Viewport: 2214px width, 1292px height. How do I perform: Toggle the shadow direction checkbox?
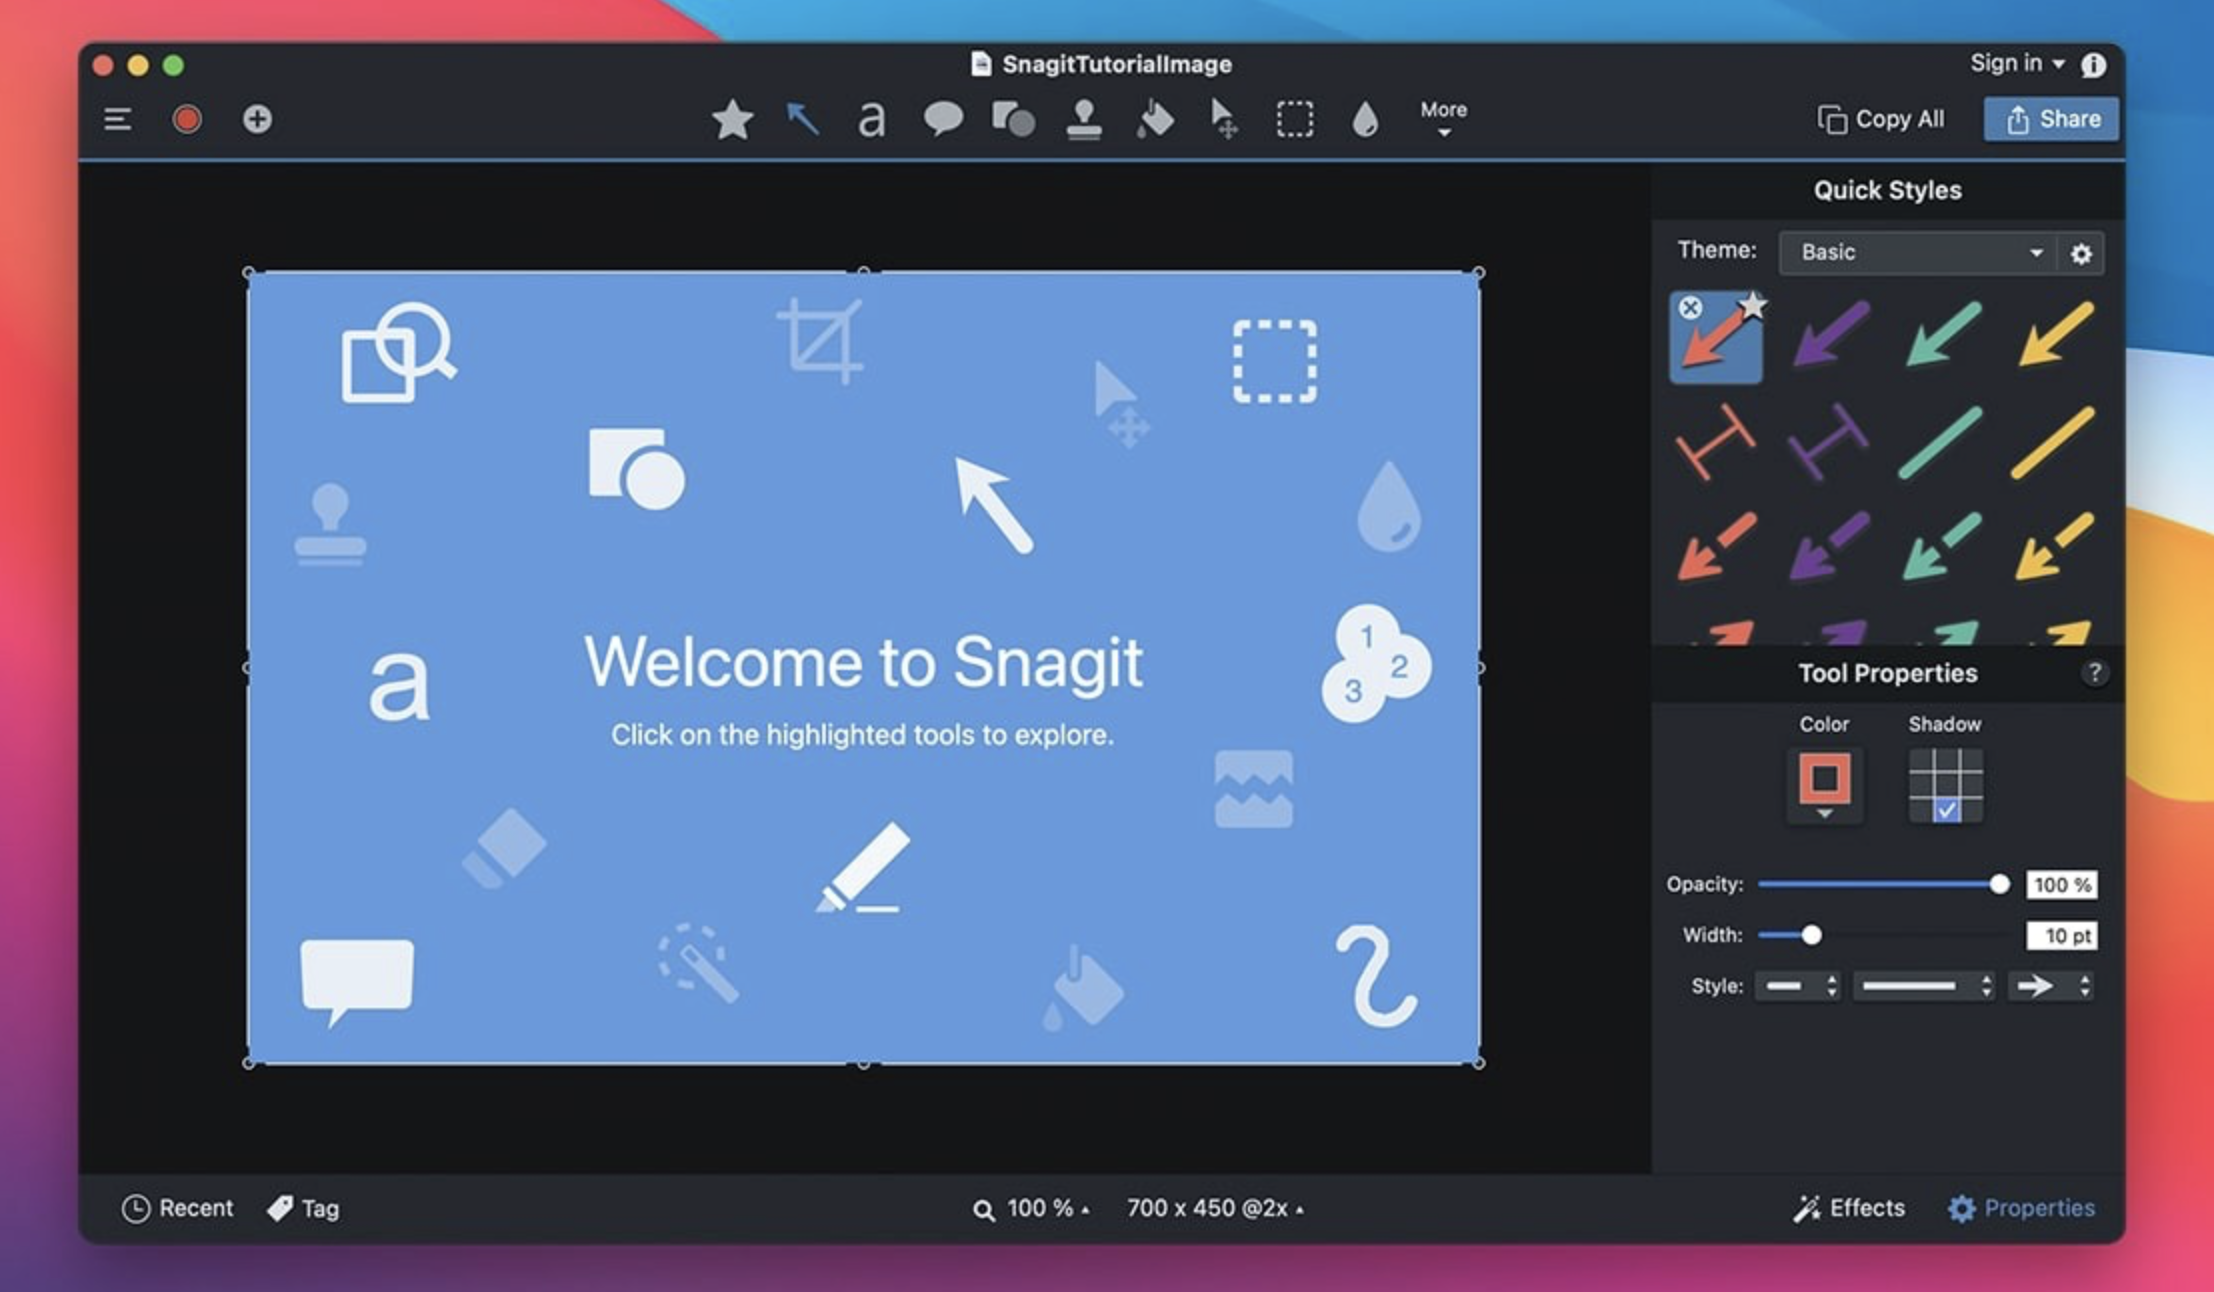pyautogui.click(x=1944, y=811)
